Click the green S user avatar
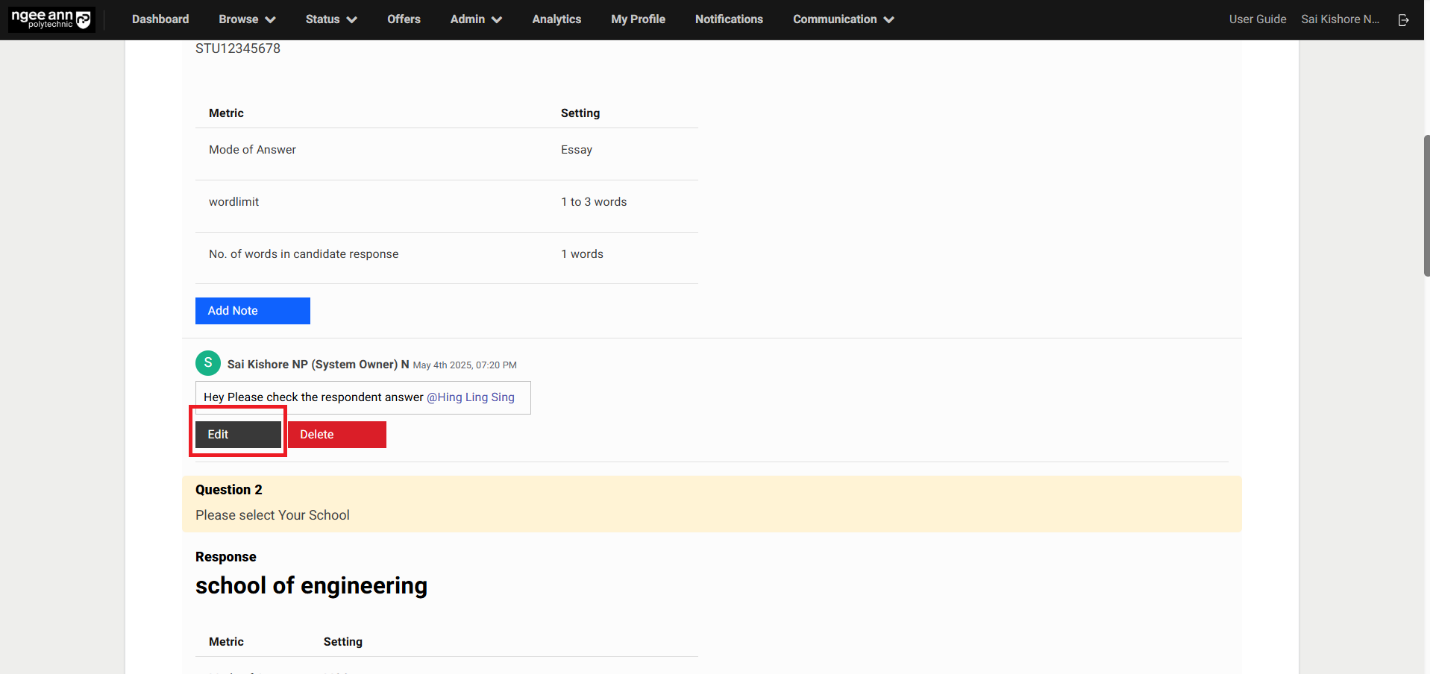1430x674 pixels. pyautogui.click(x=207, y=364)
